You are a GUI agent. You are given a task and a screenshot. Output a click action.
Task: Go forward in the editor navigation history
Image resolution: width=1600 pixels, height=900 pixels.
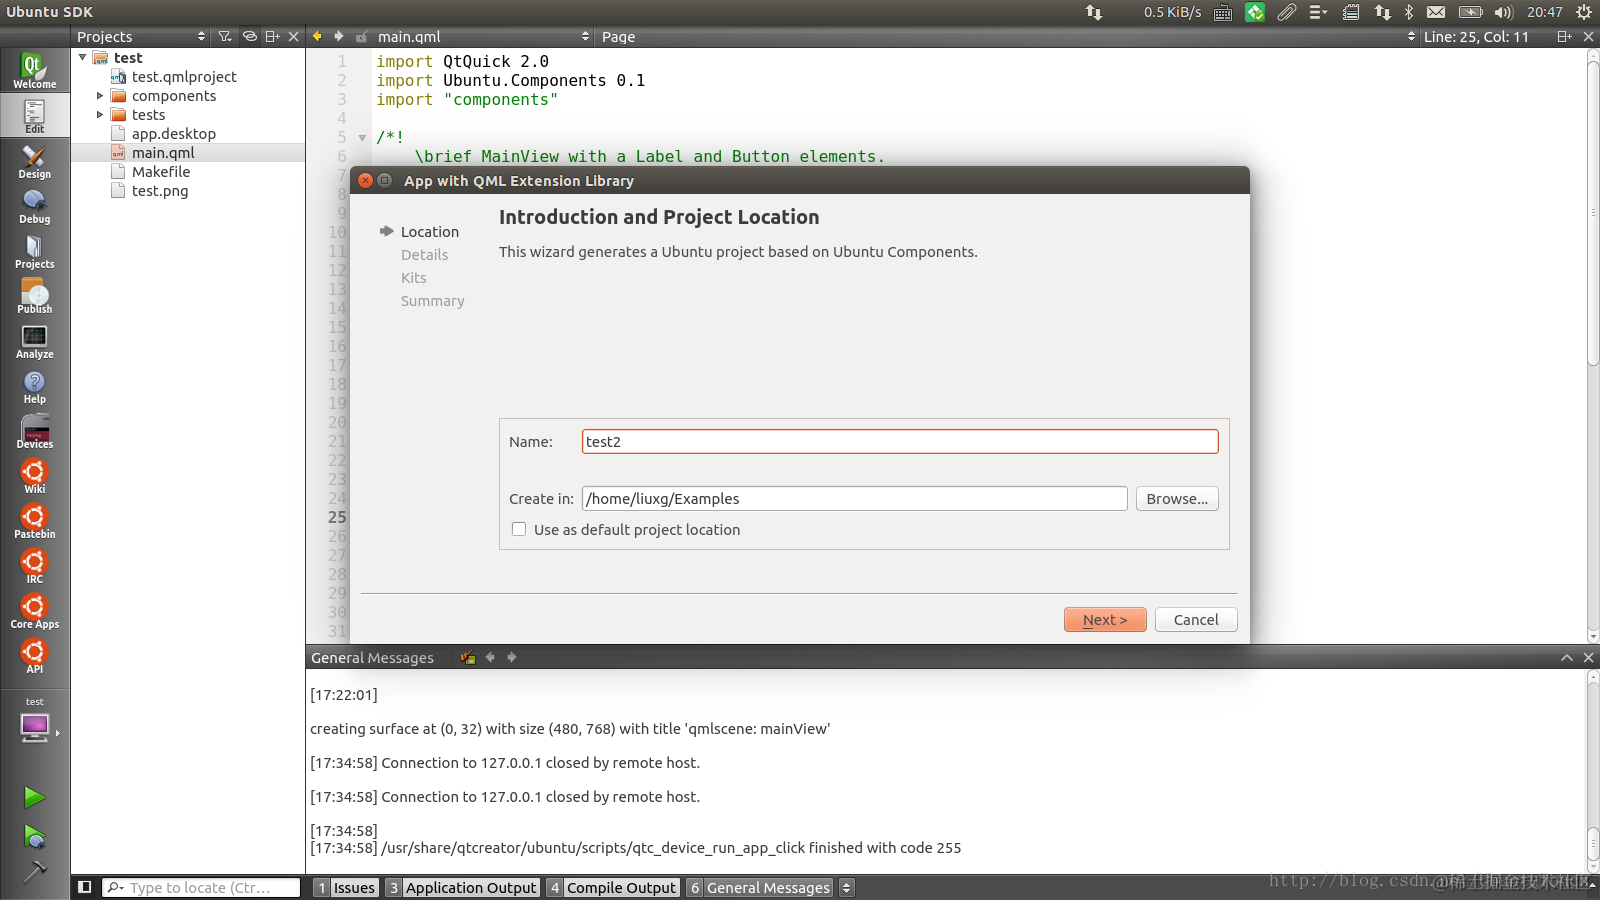pyautogui.click(x=339, y=36)
